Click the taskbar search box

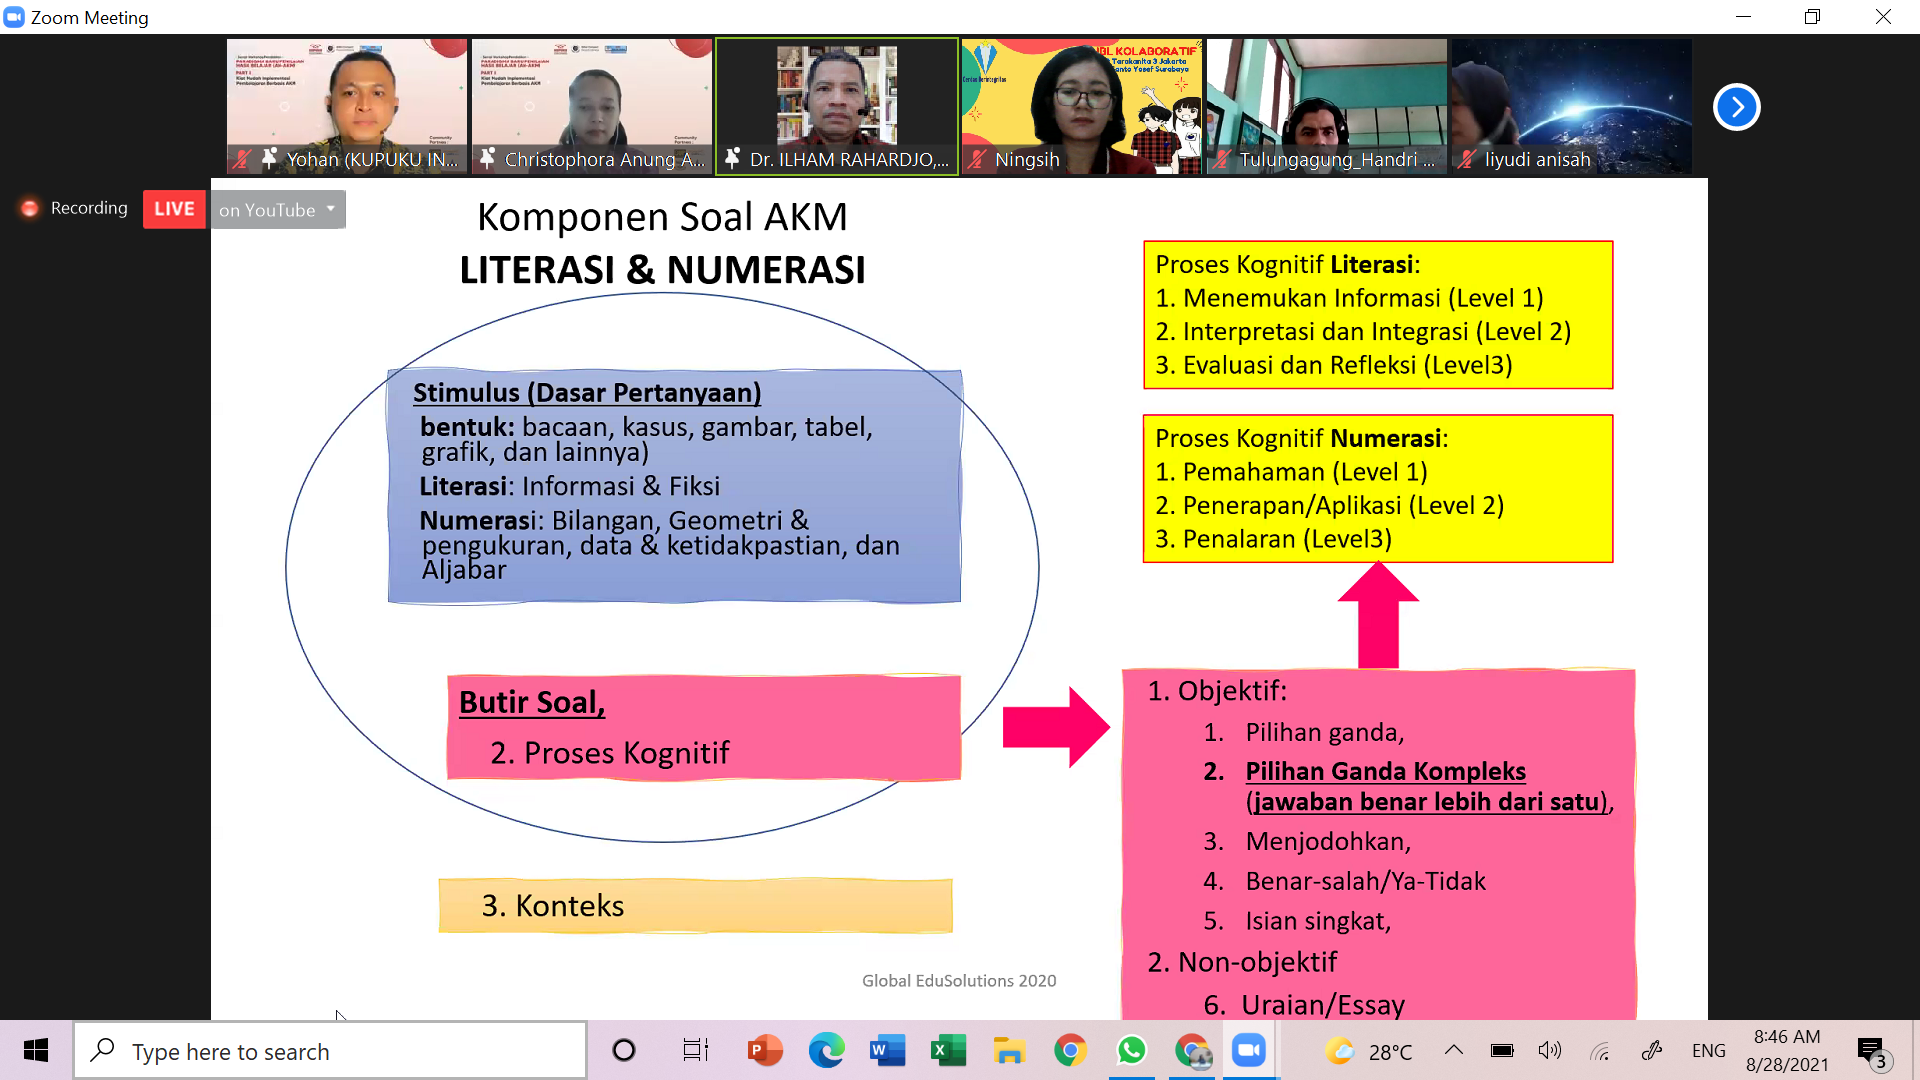[330, 1051]
